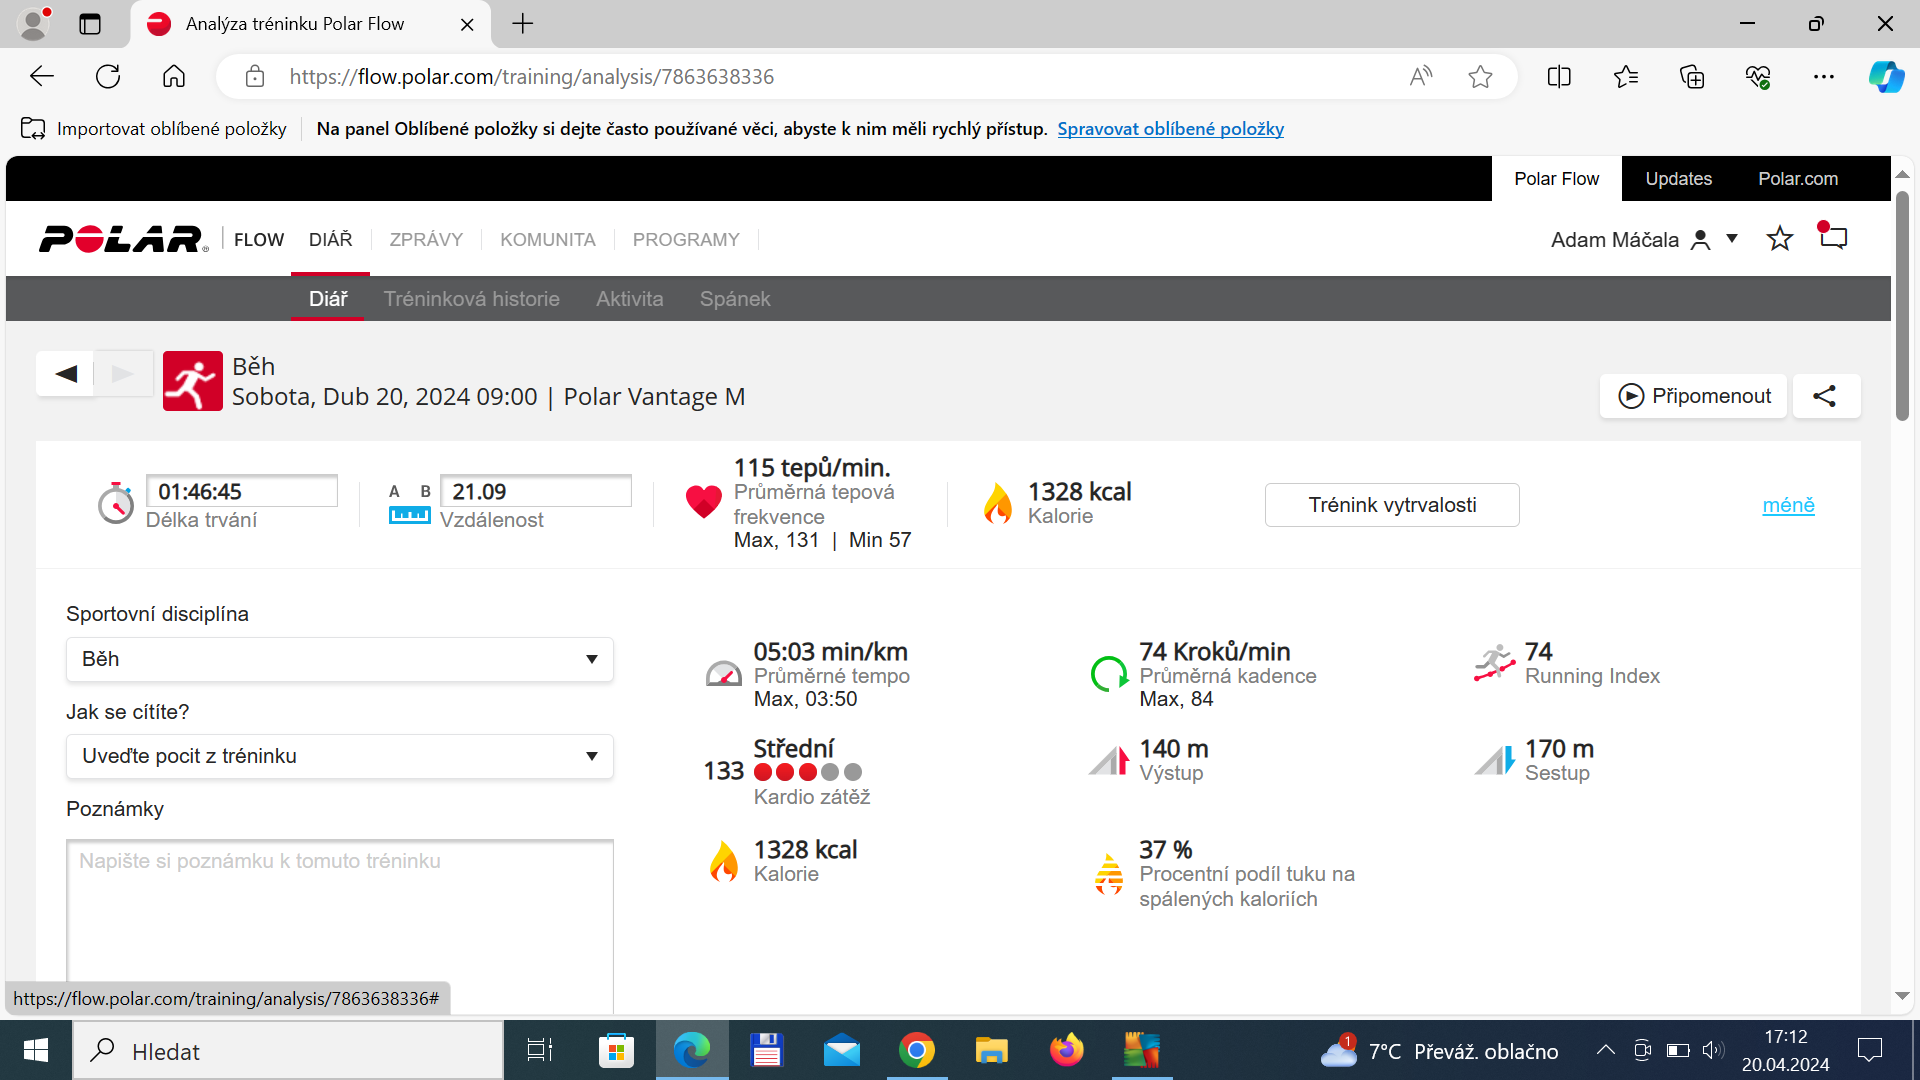1920x1080 pixels.
Task: Click the previous training arrow icon
Action: point(66,374)
